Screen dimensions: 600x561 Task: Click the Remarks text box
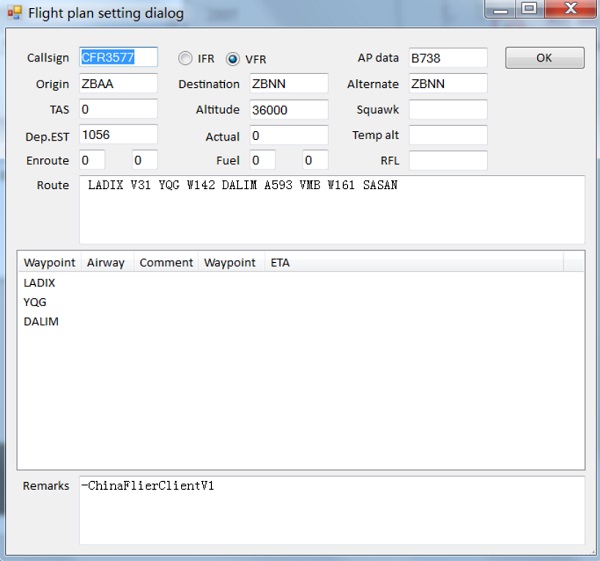pyautogui.click(x=332, y=510)
